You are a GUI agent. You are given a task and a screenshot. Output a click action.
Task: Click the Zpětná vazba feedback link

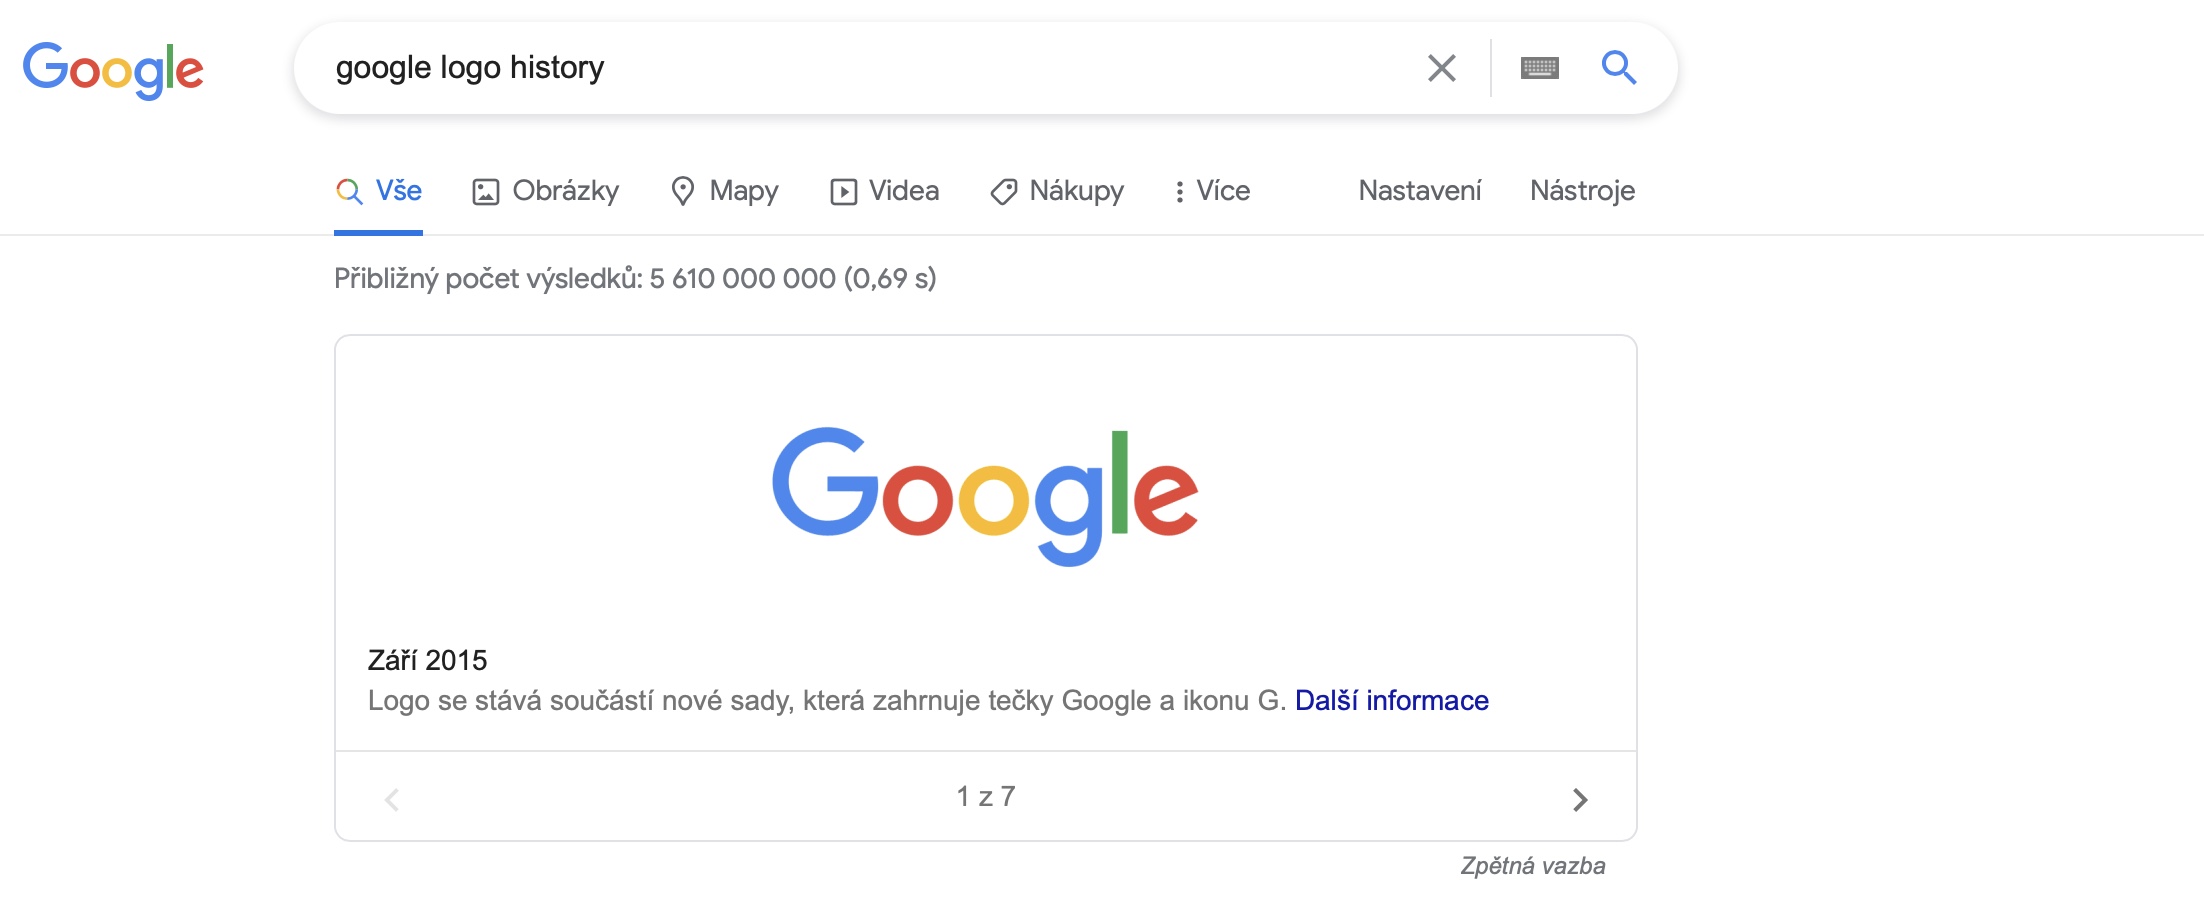(x=1533, y=866)
